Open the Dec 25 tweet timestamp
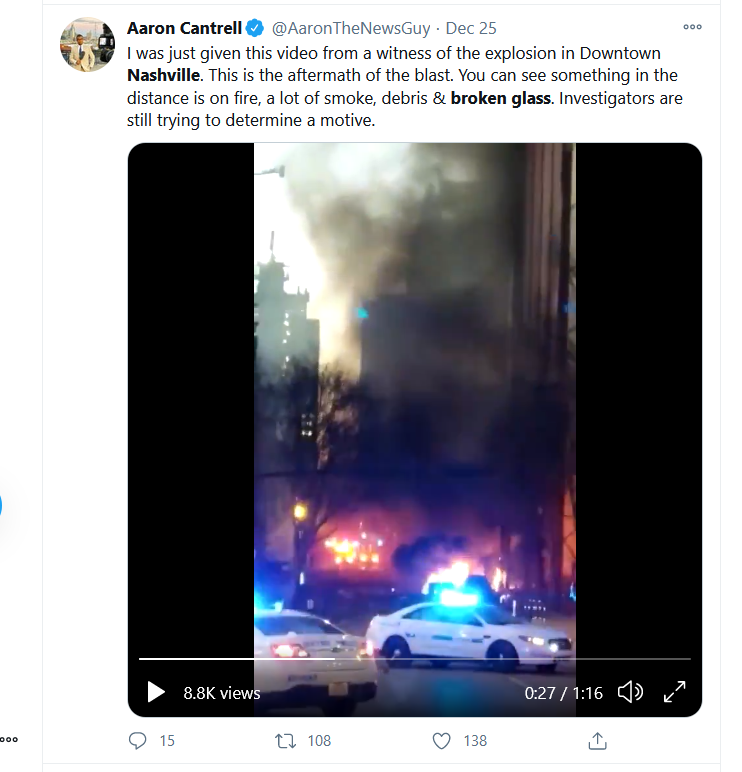The width and height of the screenshot is (742, 772). click(x=471, y=29)
